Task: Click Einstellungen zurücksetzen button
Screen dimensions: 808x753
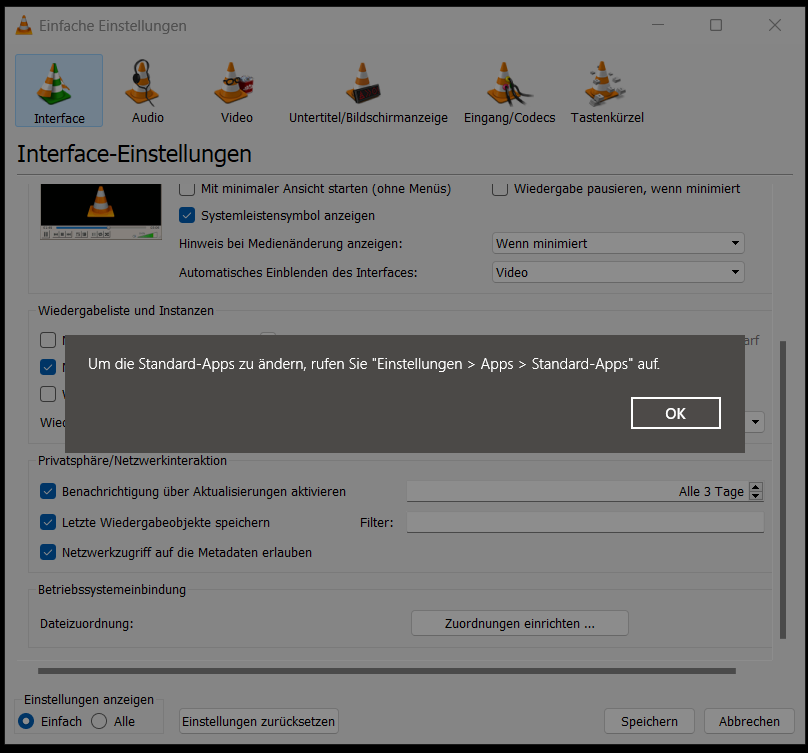Action: pyautogui.click(x=259, y=721)
